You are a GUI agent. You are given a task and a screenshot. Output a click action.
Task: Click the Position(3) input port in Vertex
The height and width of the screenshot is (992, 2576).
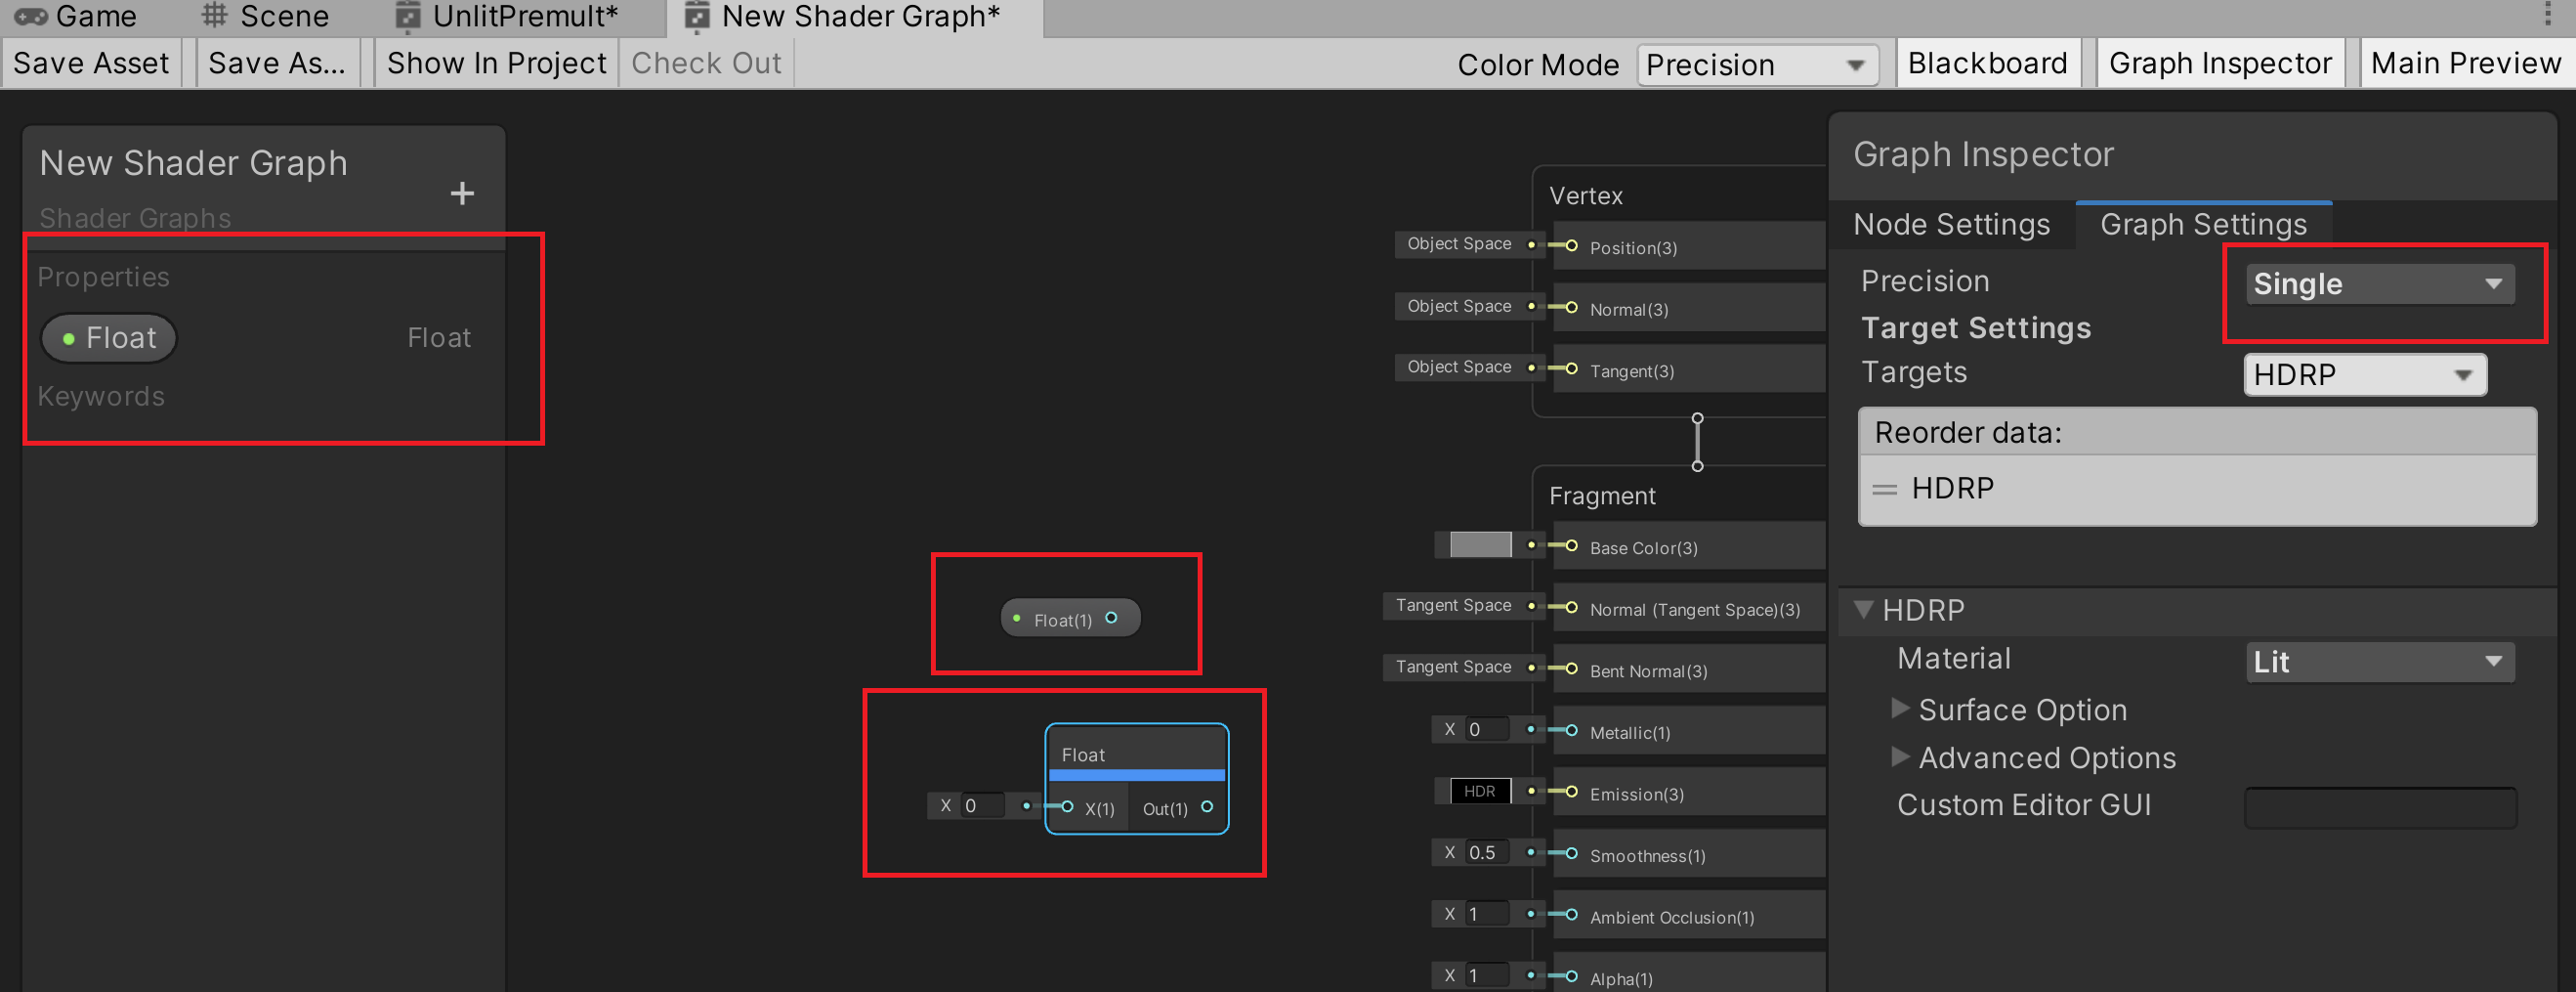[x=1571, y=246]
